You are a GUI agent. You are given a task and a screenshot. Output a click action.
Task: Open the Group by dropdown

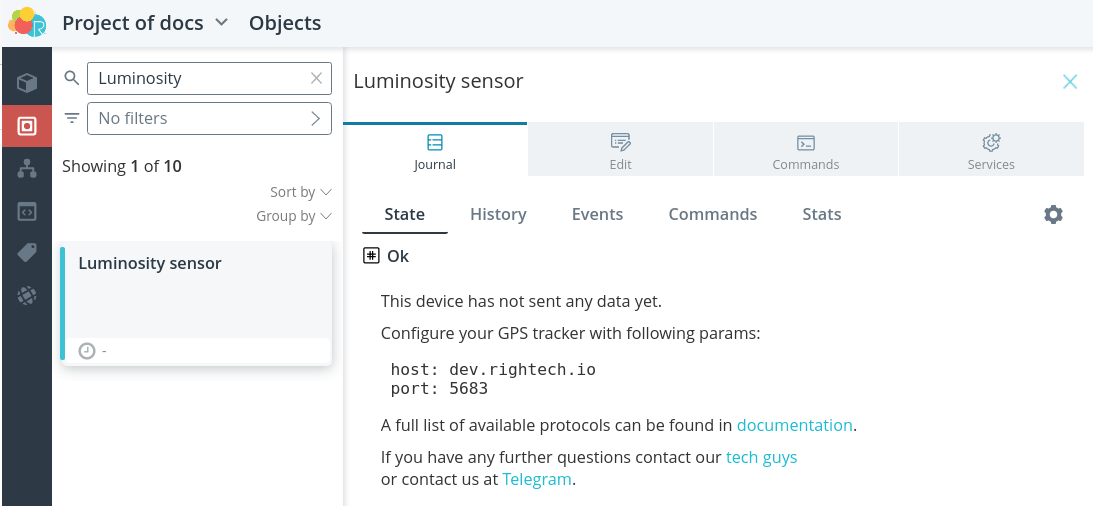(293, 216)
